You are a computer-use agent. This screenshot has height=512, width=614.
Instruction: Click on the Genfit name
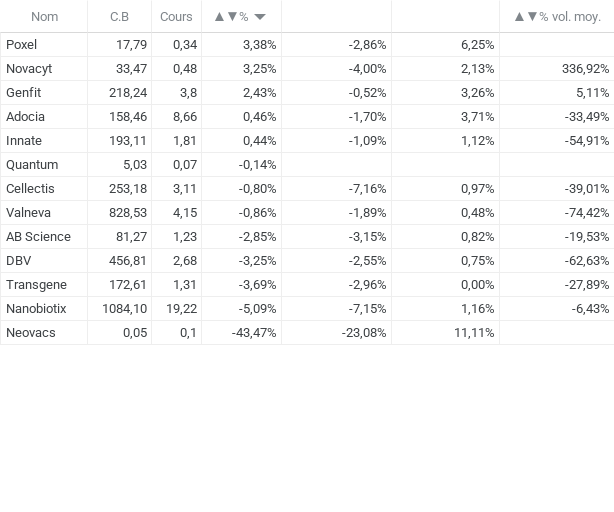click(23, 93)
